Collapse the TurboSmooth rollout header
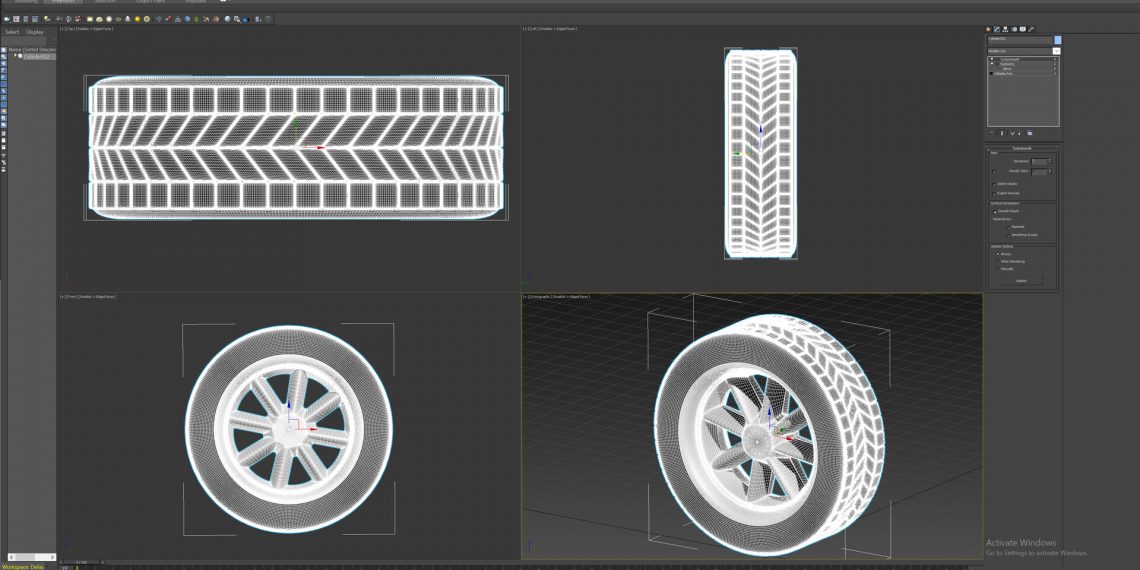The width and height of the screenshot is (1140, 570). (x=1020, y=148)
